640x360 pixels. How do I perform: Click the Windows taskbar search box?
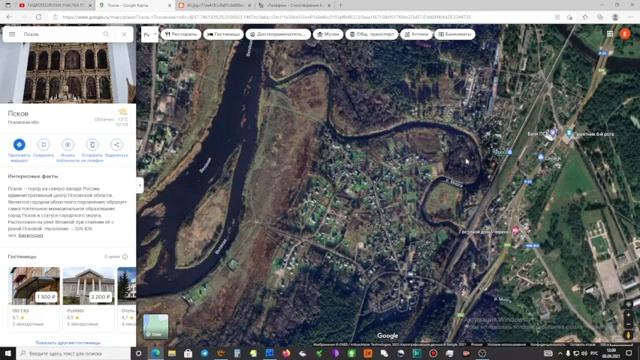click(73, 353)
